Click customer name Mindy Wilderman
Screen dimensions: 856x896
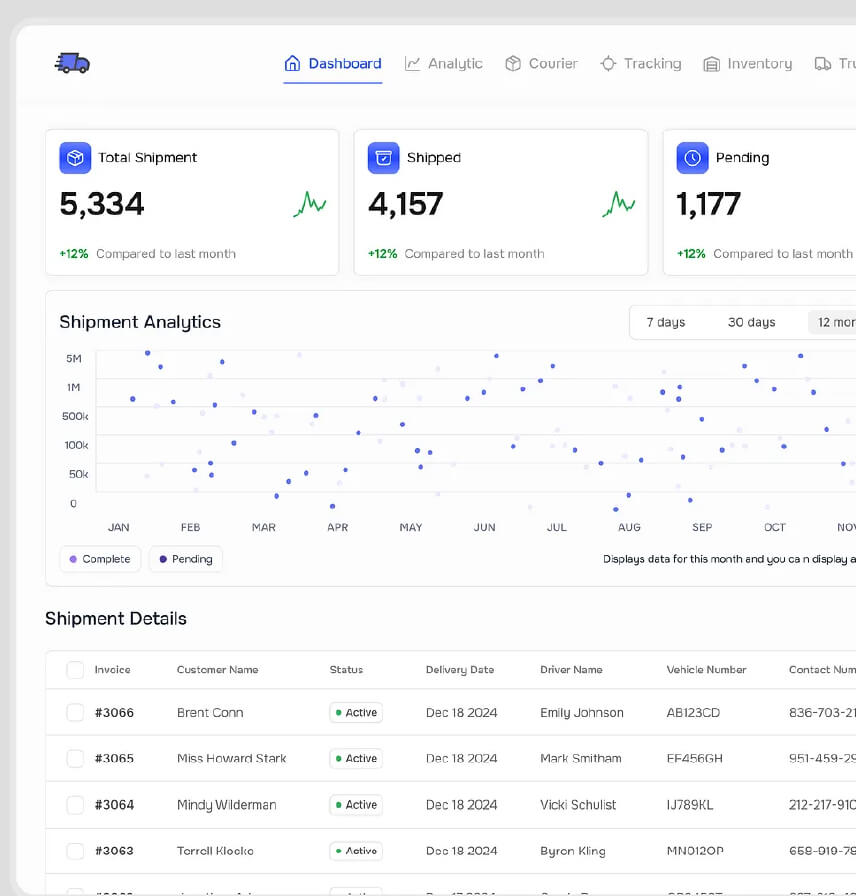click(x=226, y=805)
